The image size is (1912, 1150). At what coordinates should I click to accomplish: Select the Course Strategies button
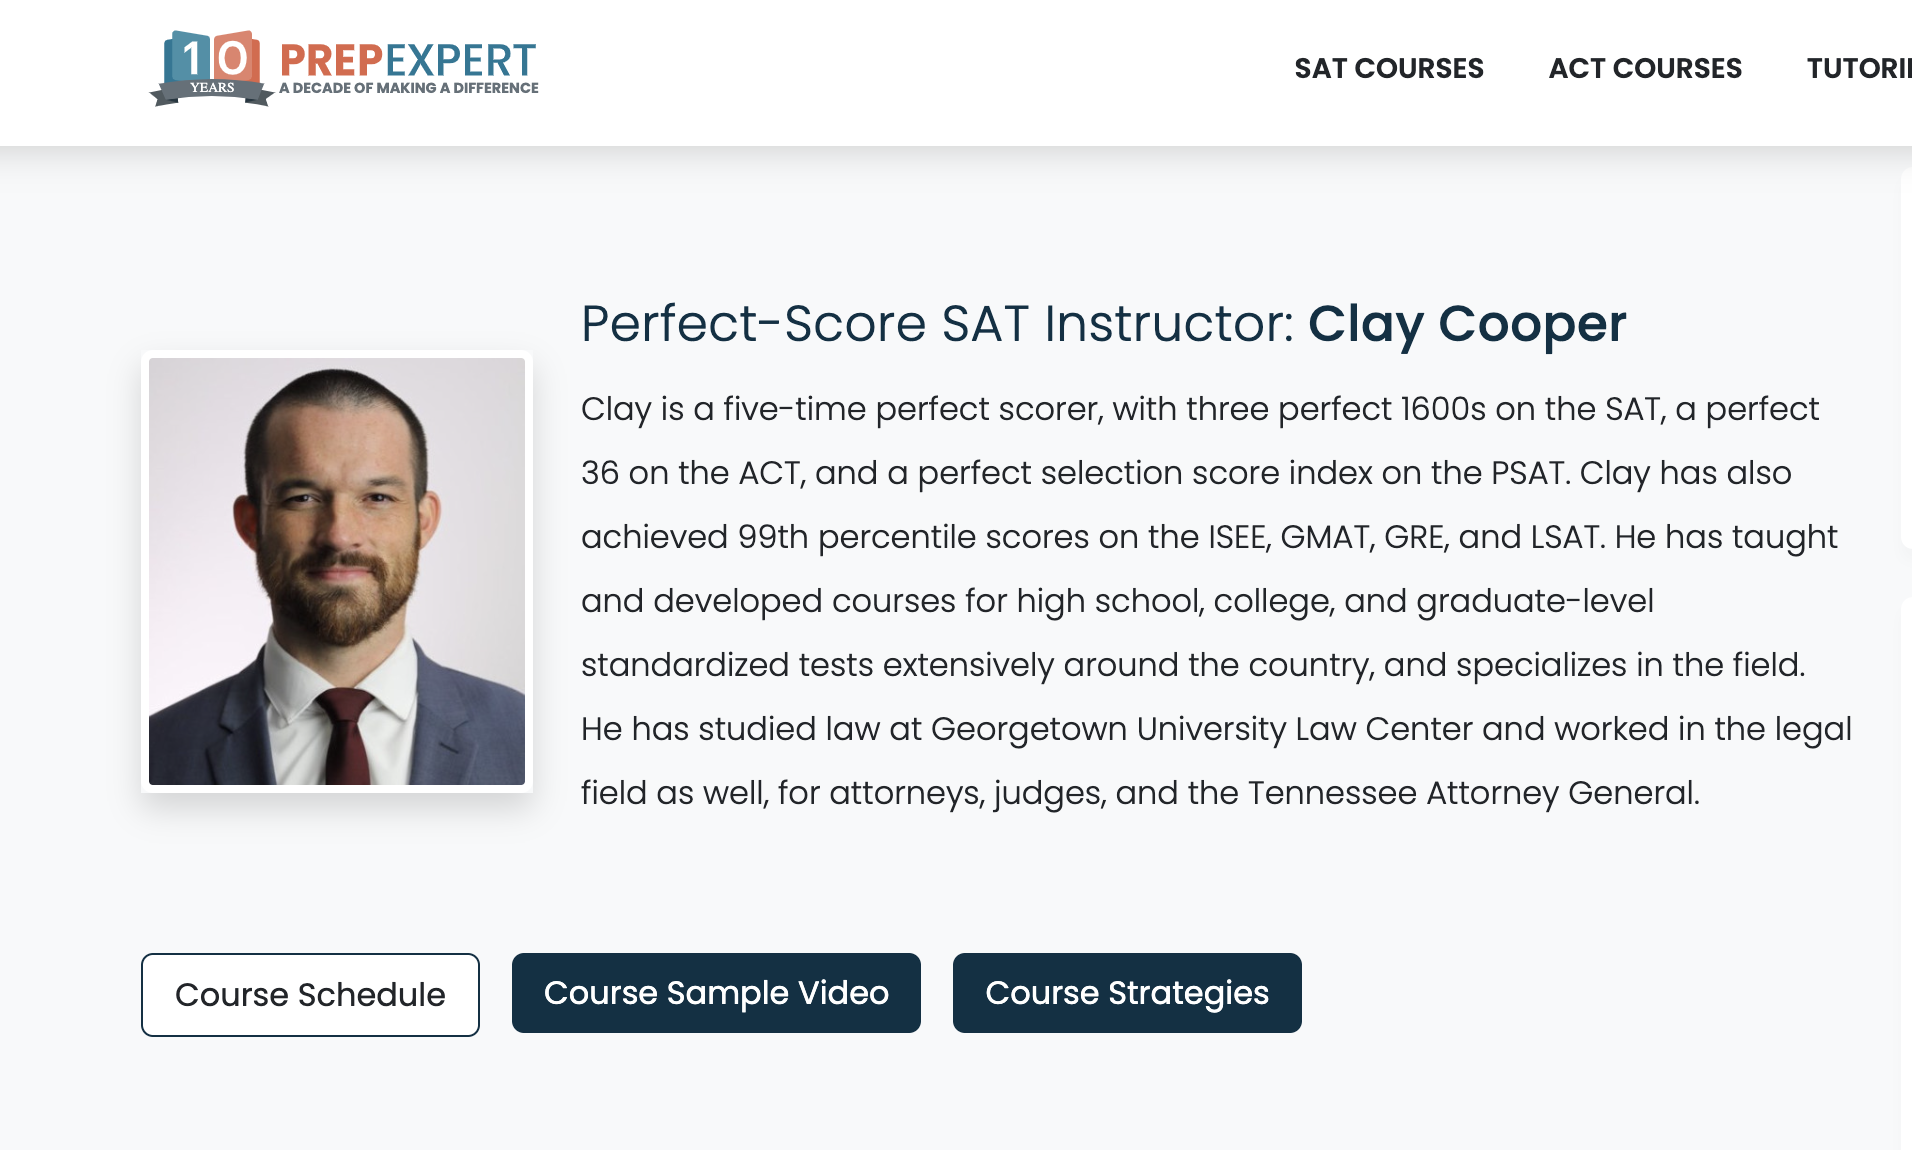(x=1127, y=992)
